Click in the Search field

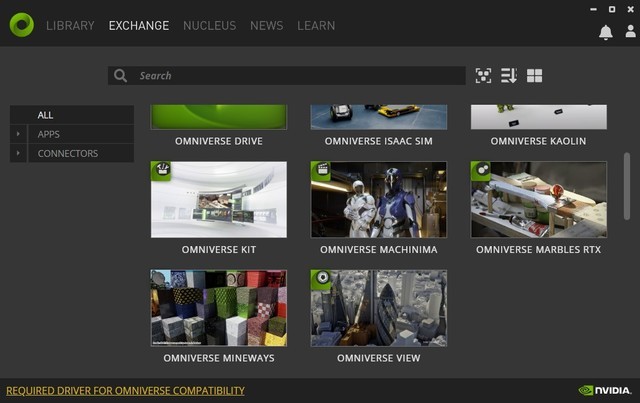287,76
